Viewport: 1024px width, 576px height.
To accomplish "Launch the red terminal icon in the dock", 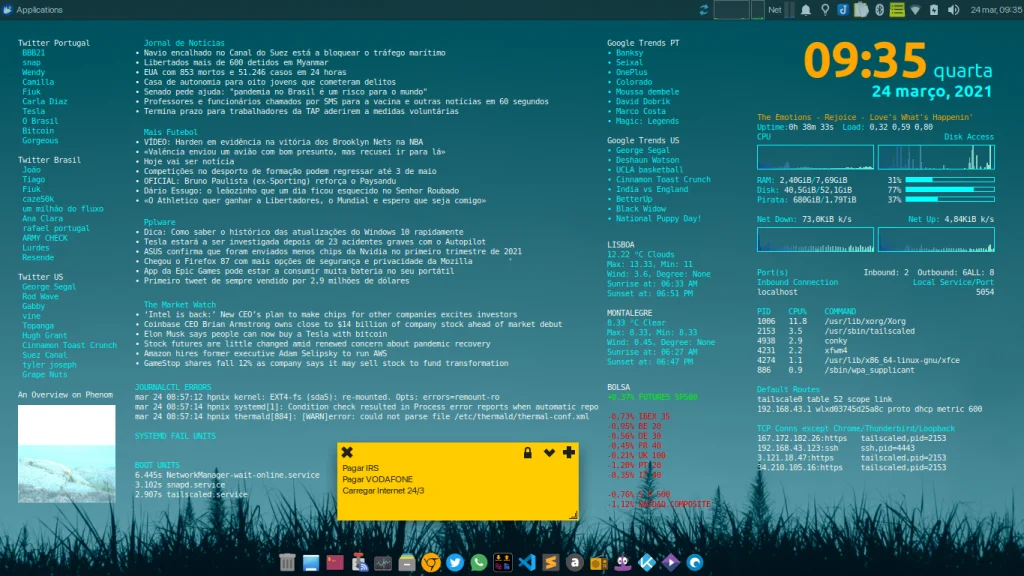I will (x=335, y=562).
